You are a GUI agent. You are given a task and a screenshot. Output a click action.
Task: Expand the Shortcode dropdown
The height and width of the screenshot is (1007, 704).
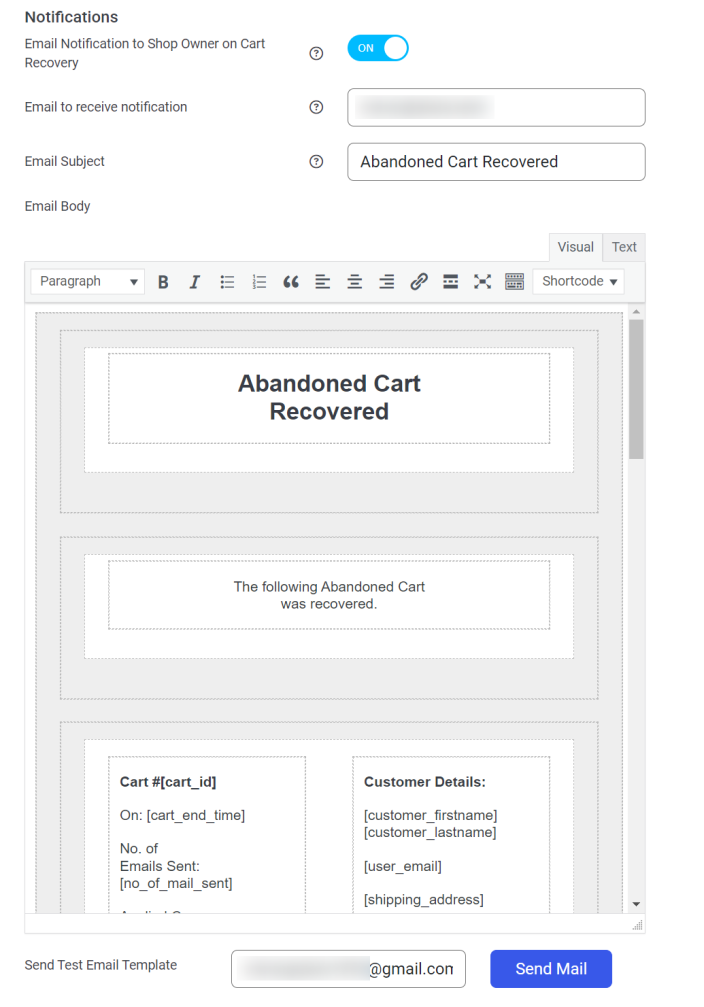tap(579, 281)
